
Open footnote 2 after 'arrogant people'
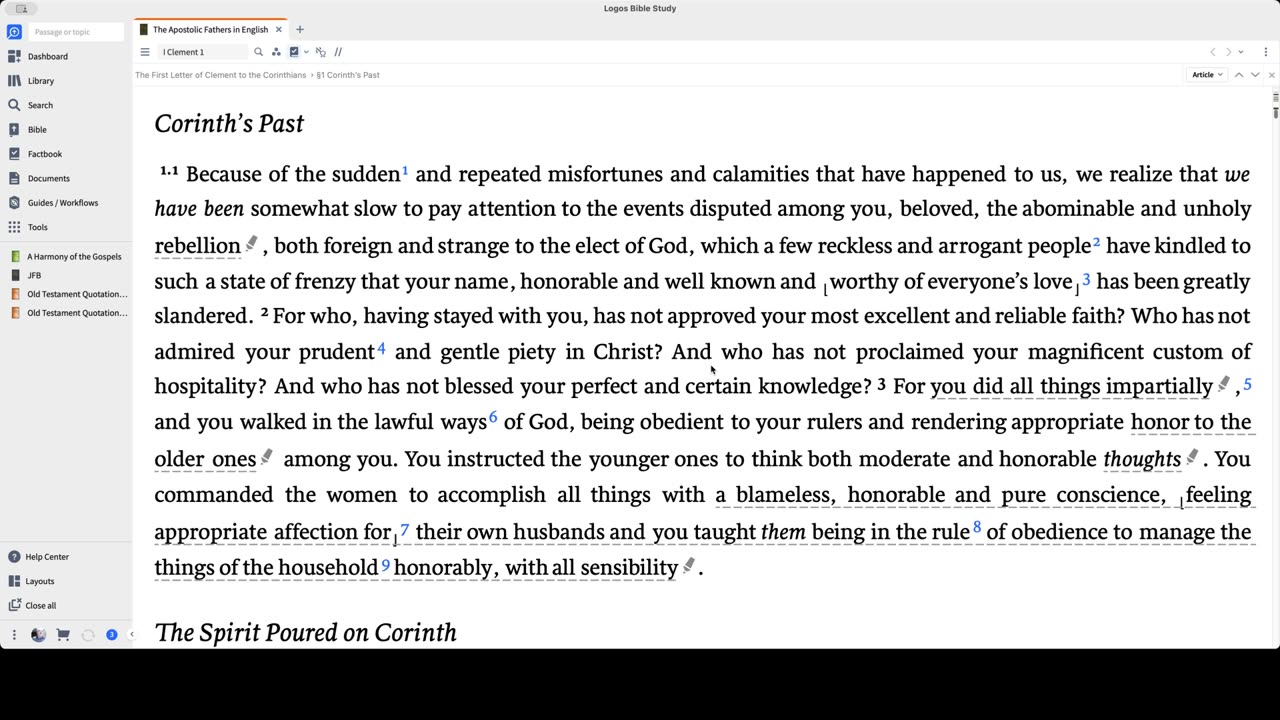1097,243
